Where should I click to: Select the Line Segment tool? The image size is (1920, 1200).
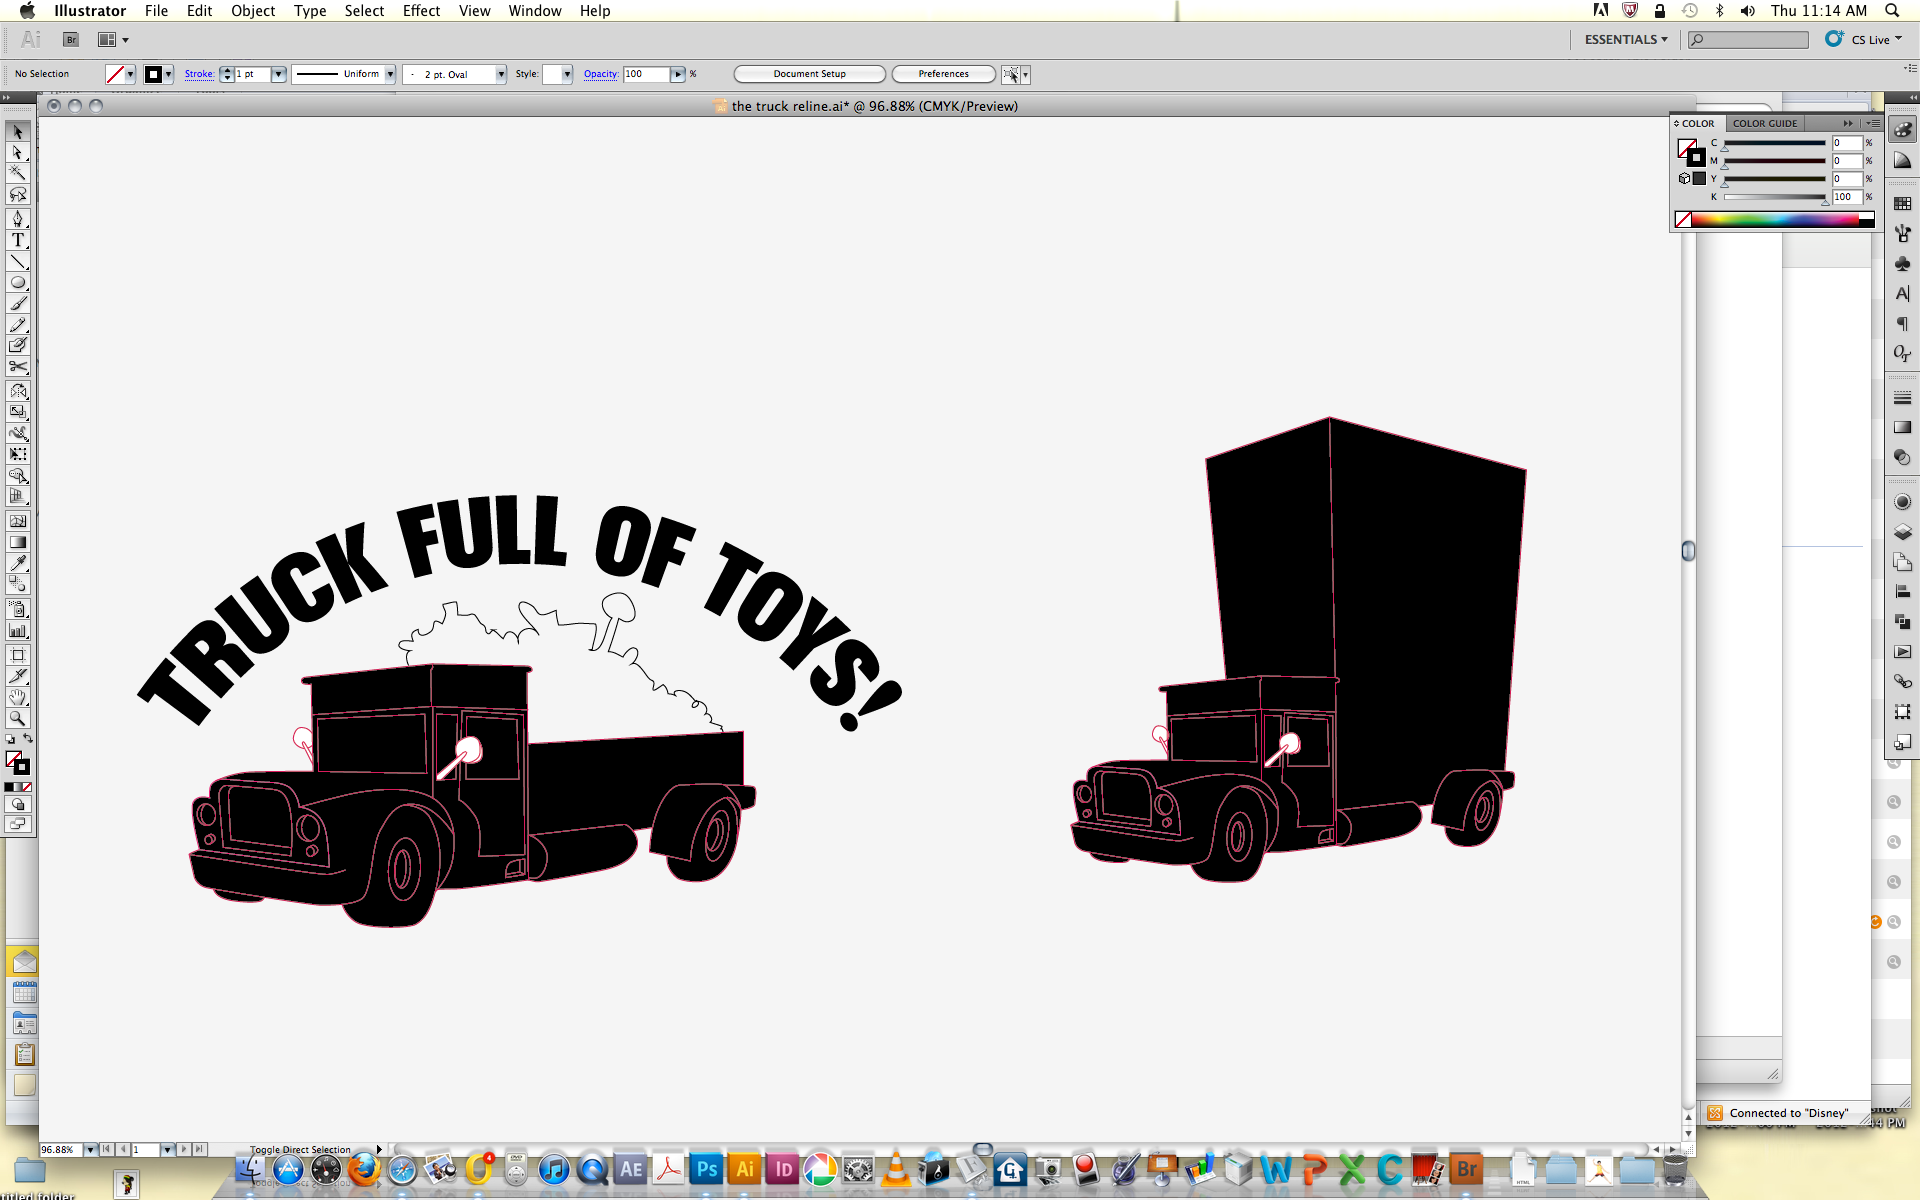tap(18, 262)
